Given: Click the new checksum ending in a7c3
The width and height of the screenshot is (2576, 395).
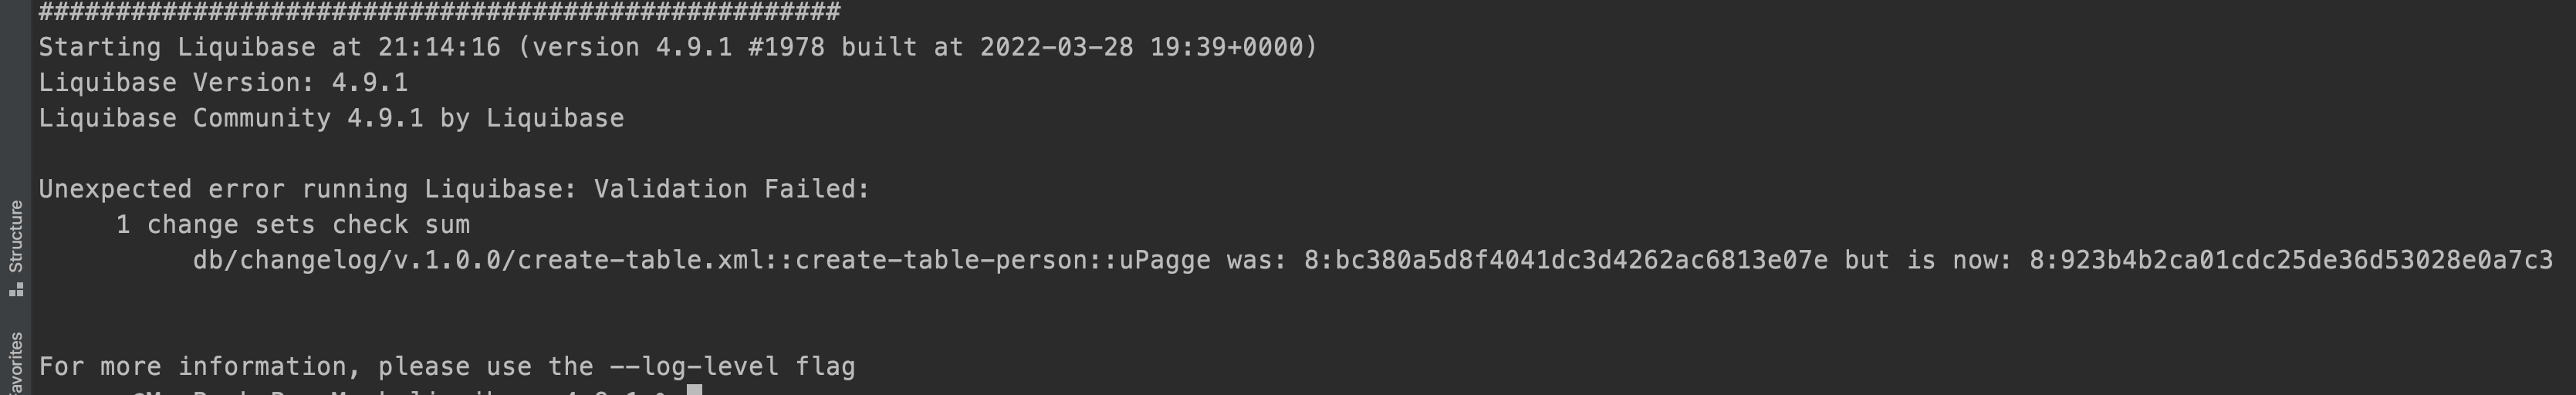Looking at the screenshot, I should pyautogui.click(x=2290, y=260).
